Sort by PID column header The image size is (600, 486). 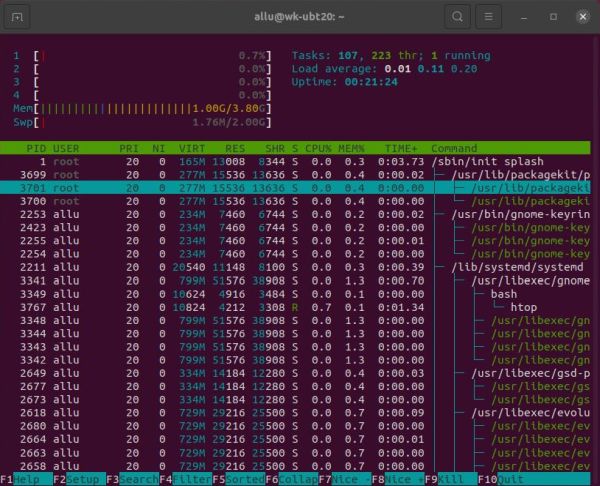[x=36, y=148]
